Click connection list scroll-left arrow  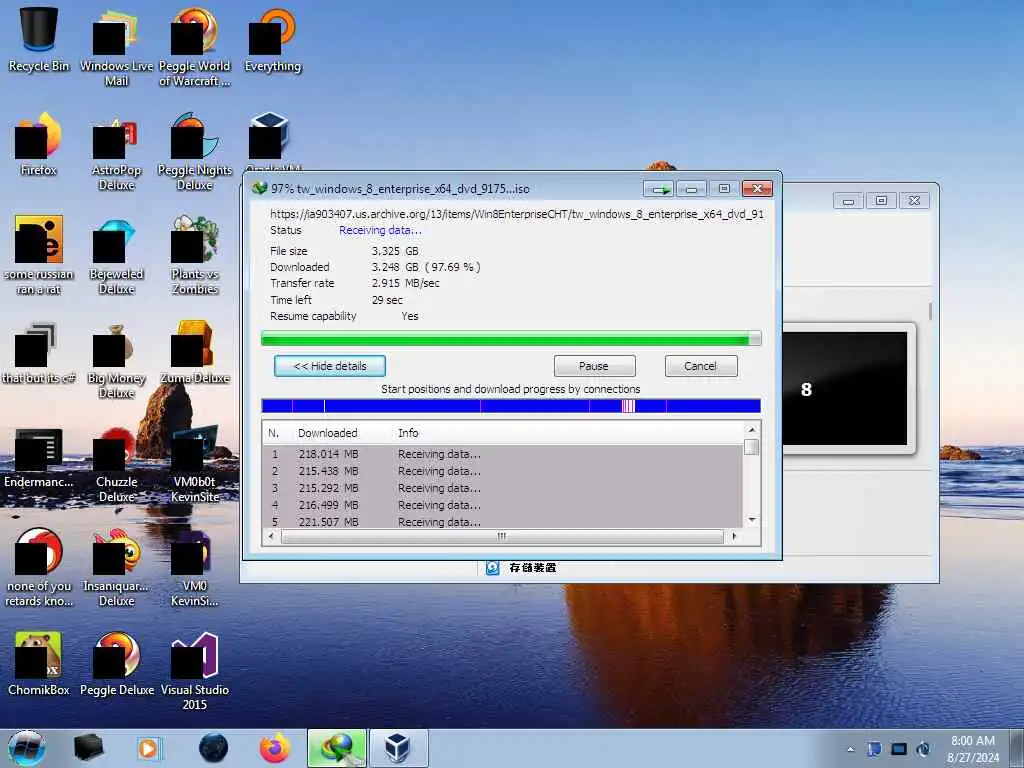272,536
